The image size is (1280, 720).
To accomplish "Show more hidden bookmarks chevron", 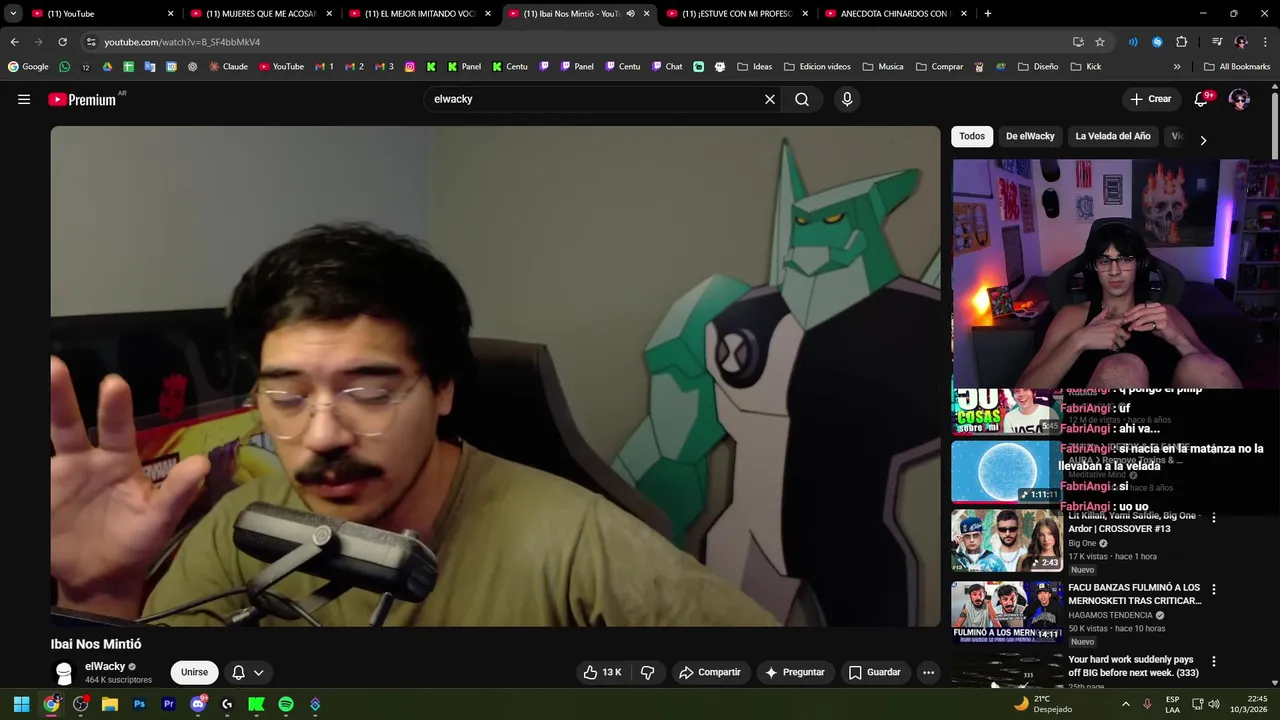I will pyautogui.click(x=1177, y=67).
